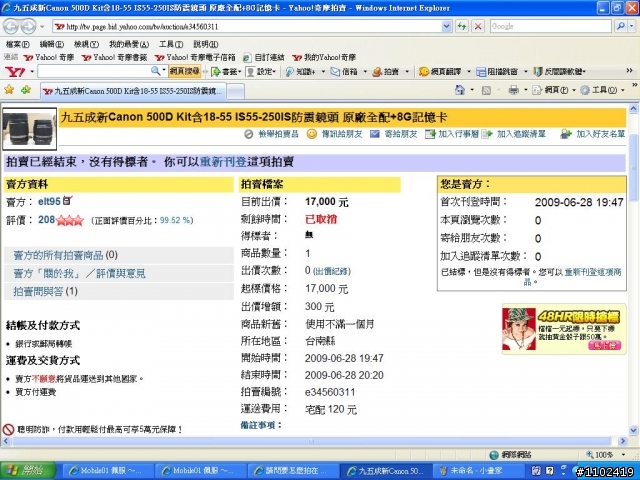The height and width of the screenshot is (480, 640).
Task: Open the 工具(T) menu
Action: [x=171, y=44]
